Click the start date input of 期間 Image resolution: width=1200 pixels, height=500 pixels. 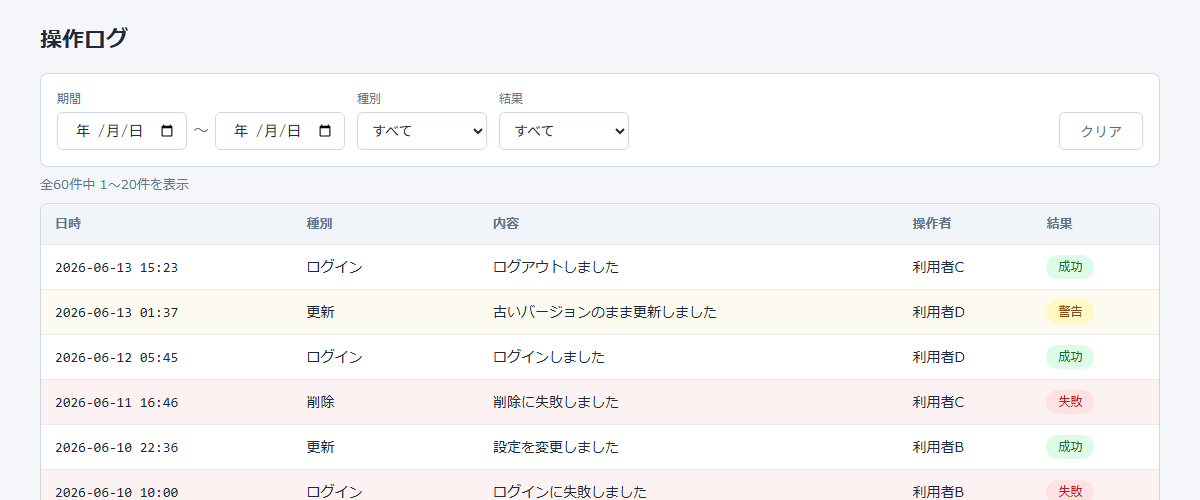(x=122, y=131)
